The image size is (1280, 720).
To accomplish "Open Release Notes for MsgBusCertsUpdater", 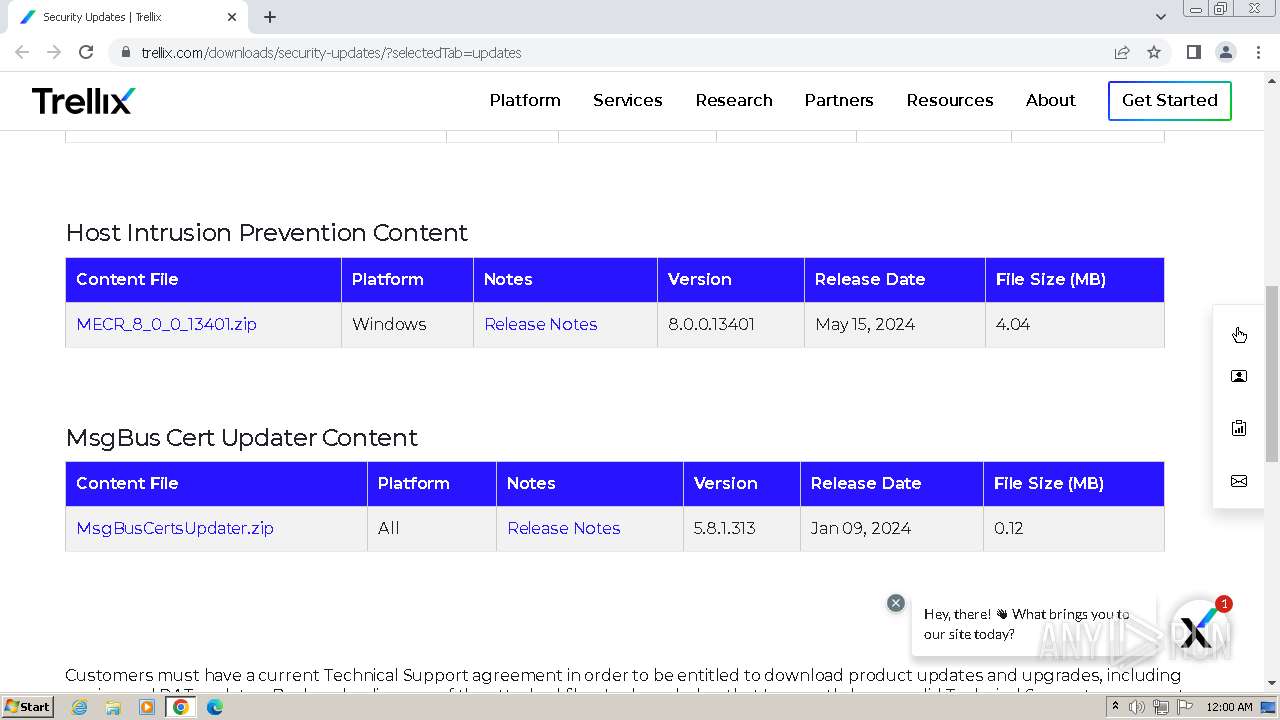I will pos(564,528).
